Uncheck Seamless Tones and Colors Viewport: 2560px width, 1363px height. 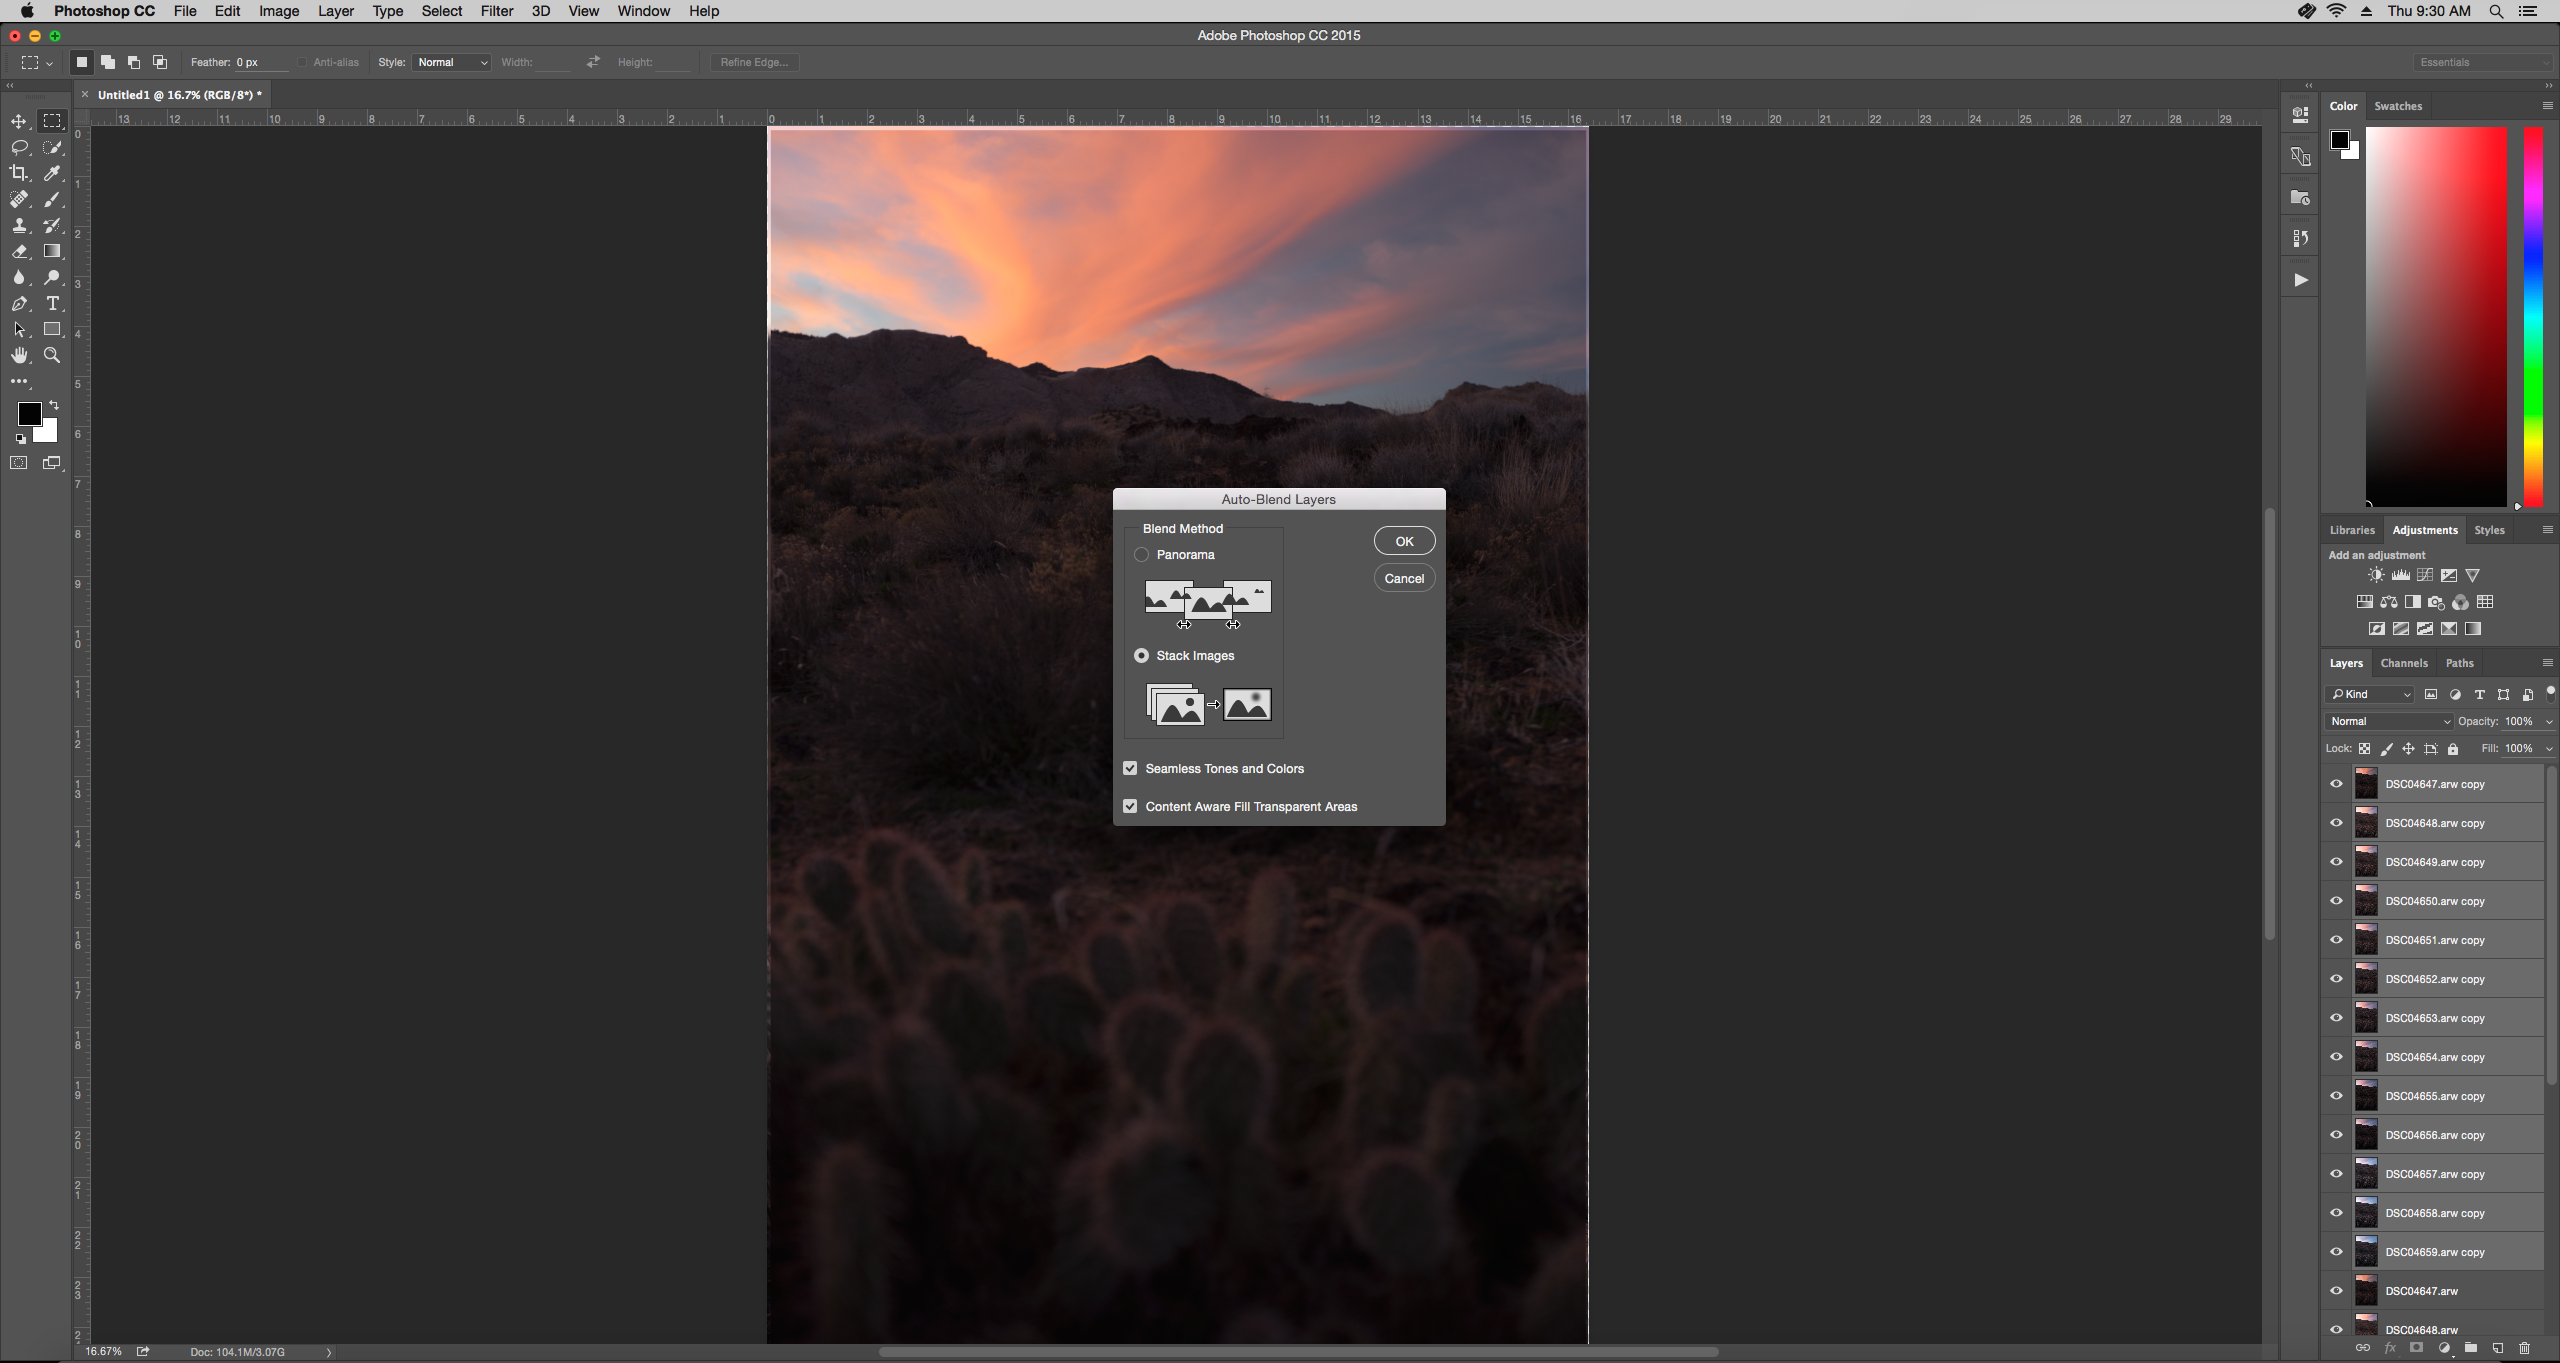(x=1130, y=768)
